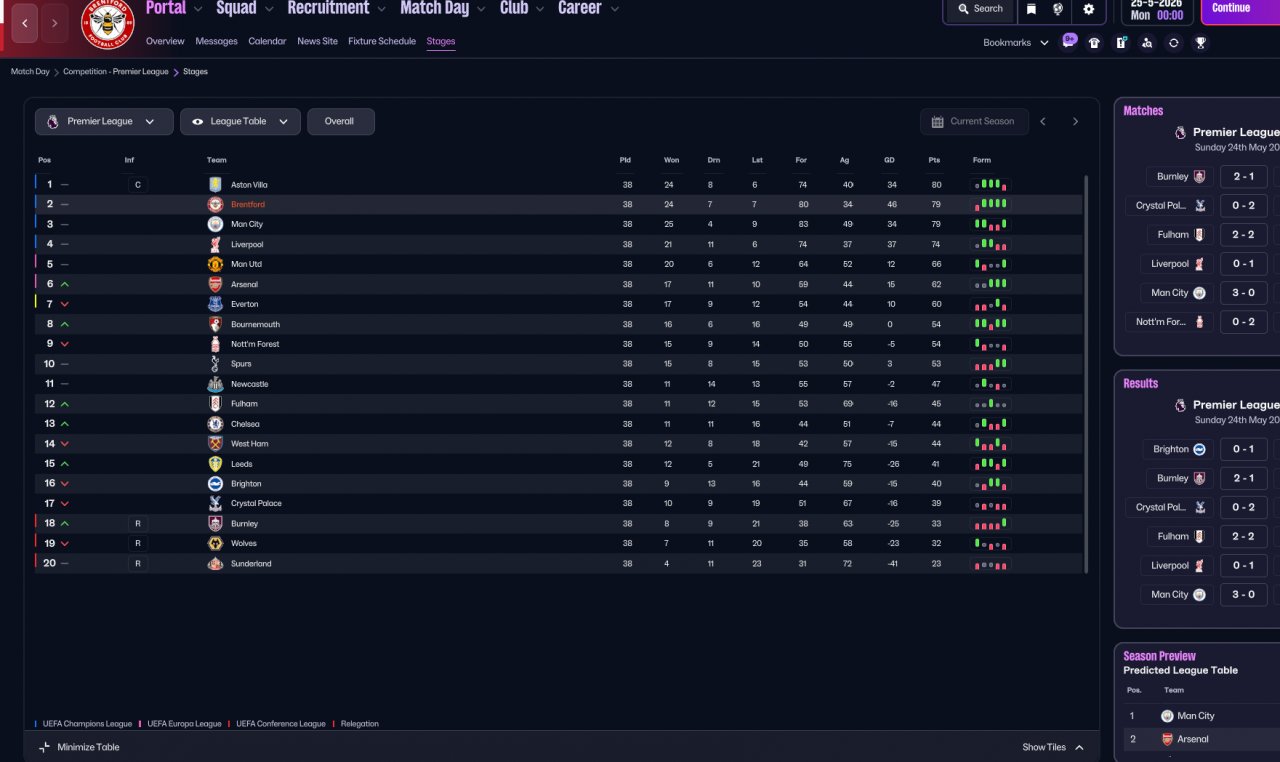Open the Fixture Schedule tab

pyautogui.click(x=382, y=41)
